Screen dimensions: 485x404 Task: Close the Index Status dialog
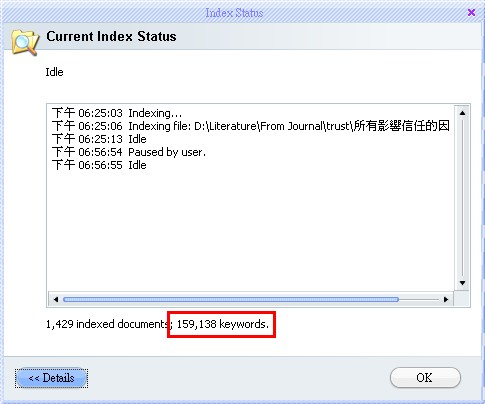tap(471, 12)
